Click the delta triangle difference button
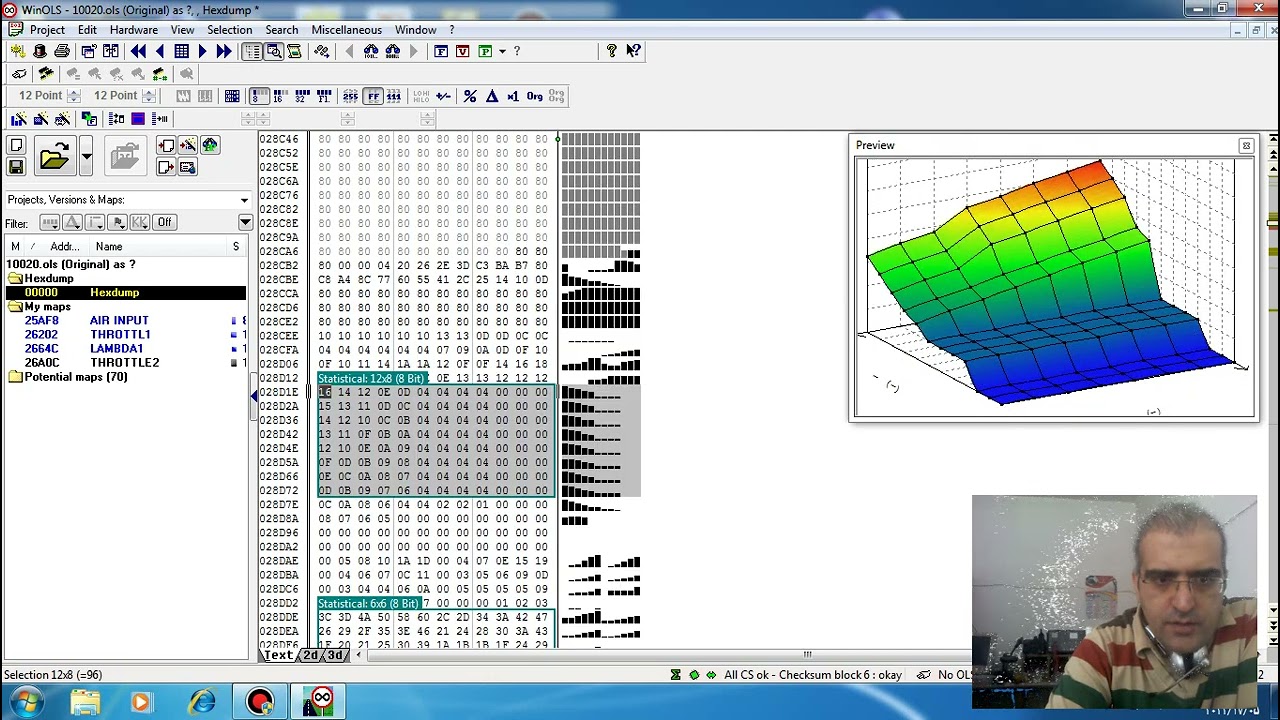Image resolution: width=1280 pixels, height=720 pixels. [x=492, y=96]
